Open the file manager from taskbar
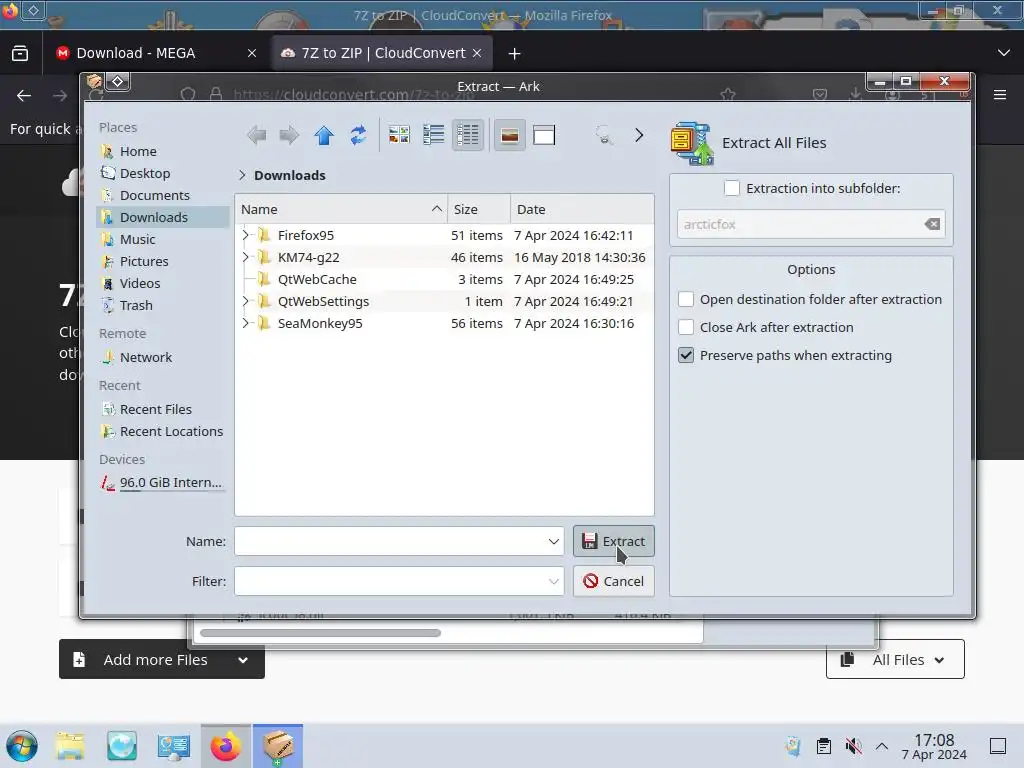The height and width of the screenshot is (768, 1024). click(69, 746)
